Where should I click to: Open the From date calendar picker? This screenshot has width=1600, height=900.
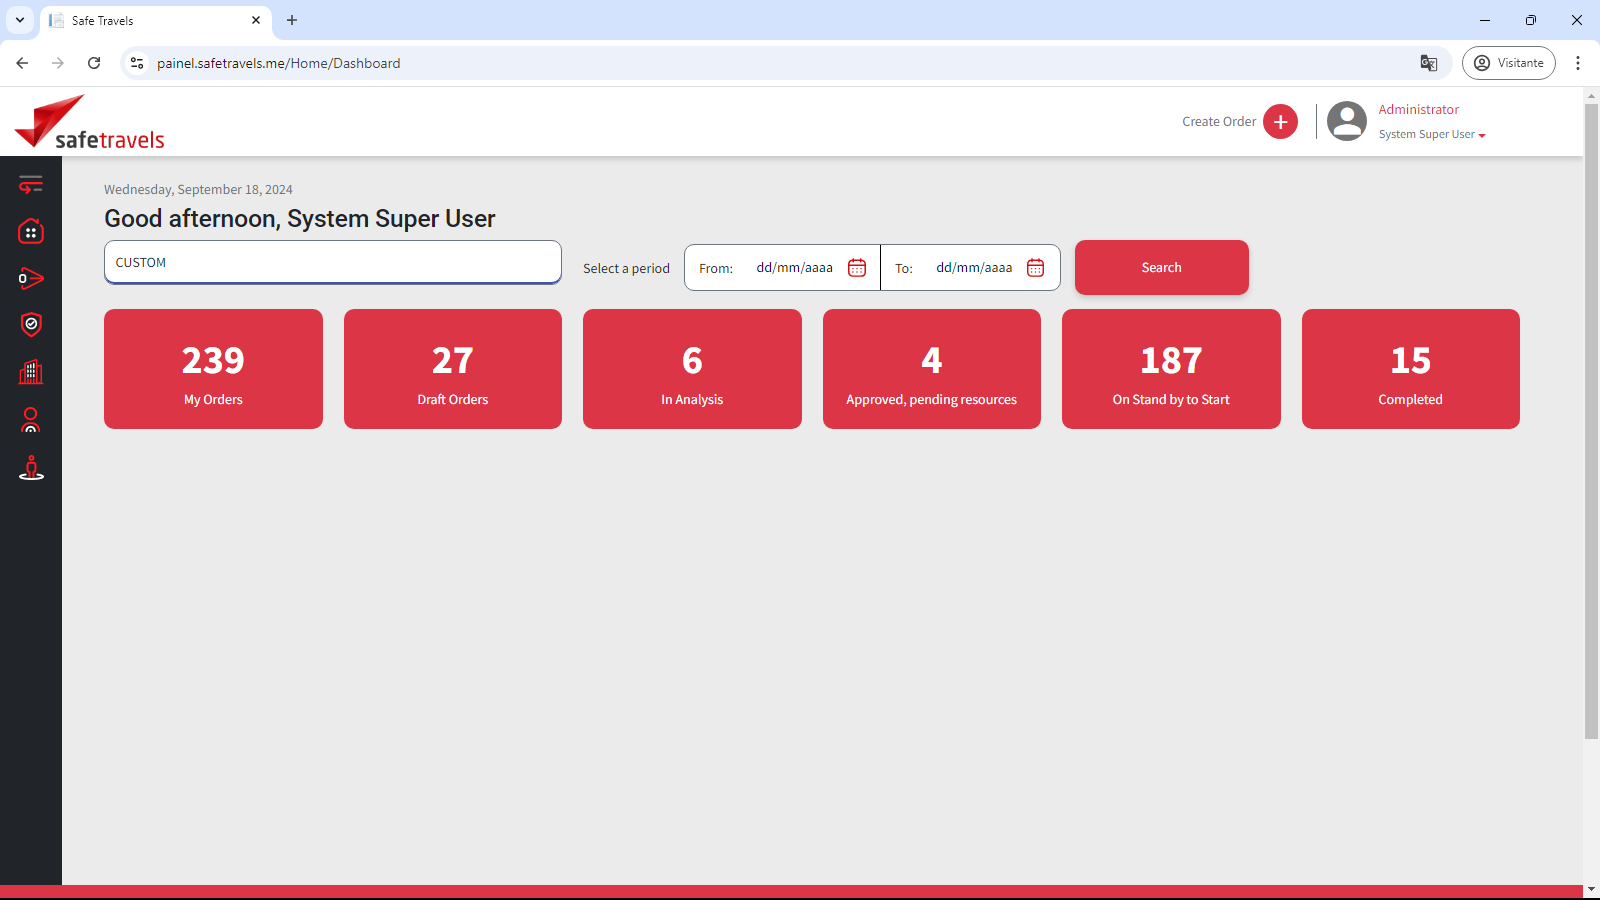pyautogui.click(x=857, y=268)
